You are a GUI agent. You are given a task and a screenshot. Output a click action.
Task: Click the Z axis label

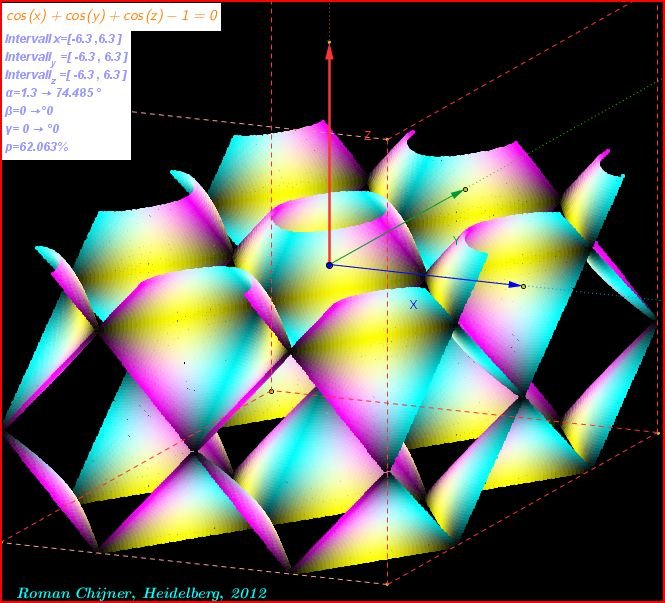coord(367,135)
